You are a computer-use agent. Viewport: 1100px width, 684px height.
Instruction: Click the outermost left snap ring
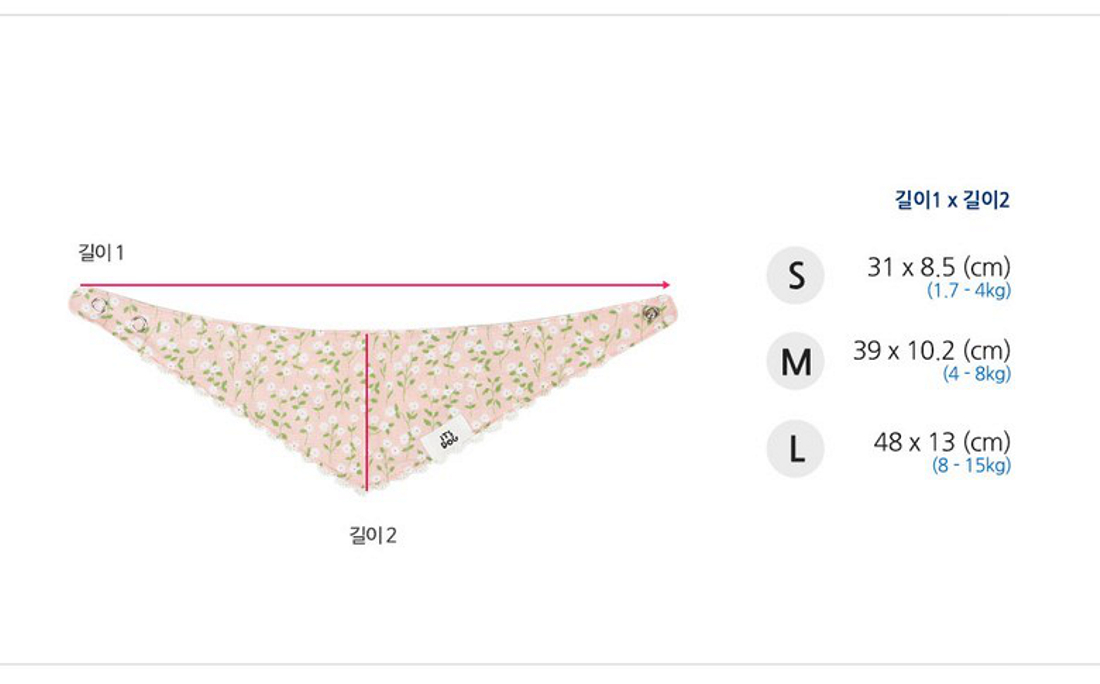98,305
